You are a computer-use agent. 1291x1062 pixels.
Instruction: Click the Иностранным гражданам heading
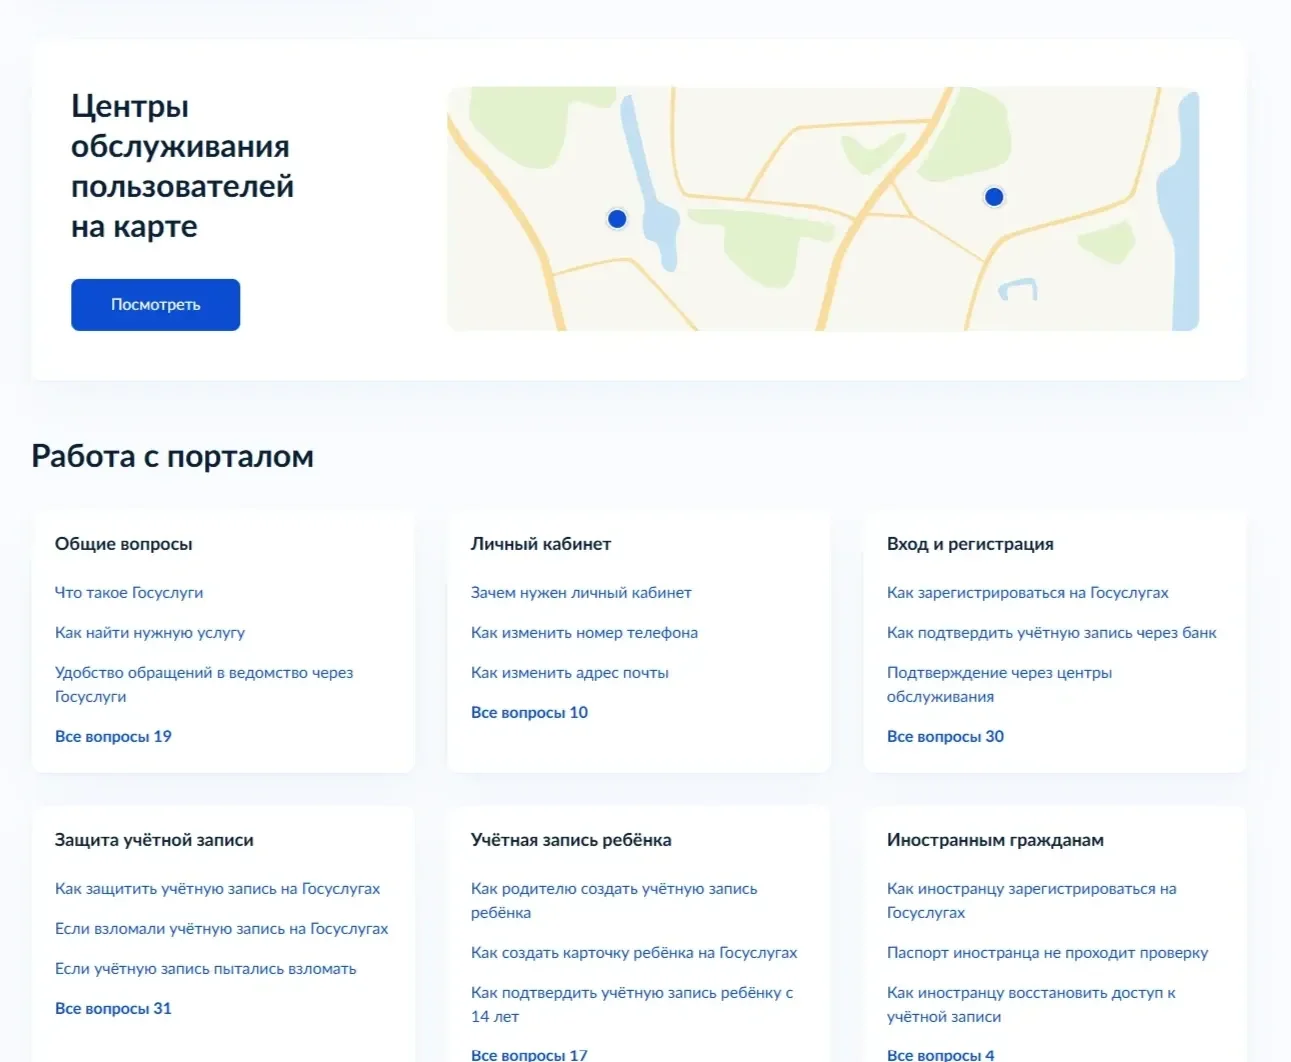click(x=995, y=840)
